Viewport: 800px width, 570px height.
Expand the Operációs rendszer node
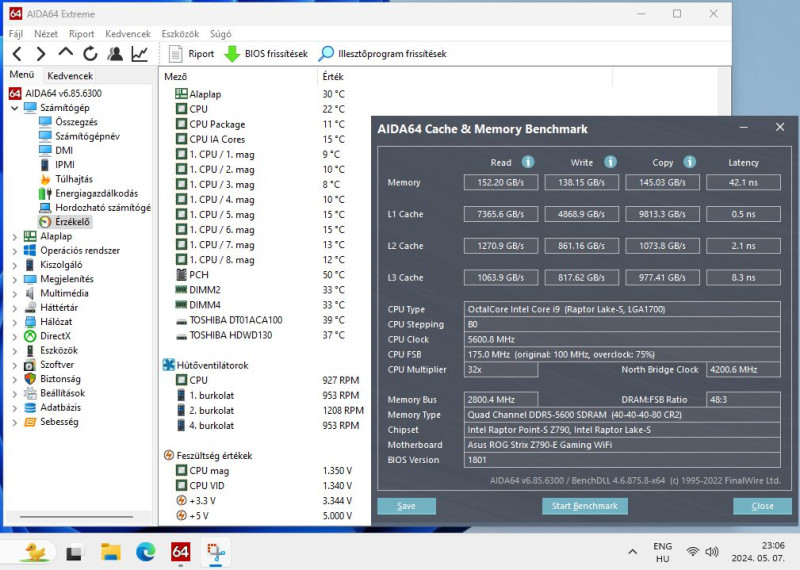(x=15, y=251)
